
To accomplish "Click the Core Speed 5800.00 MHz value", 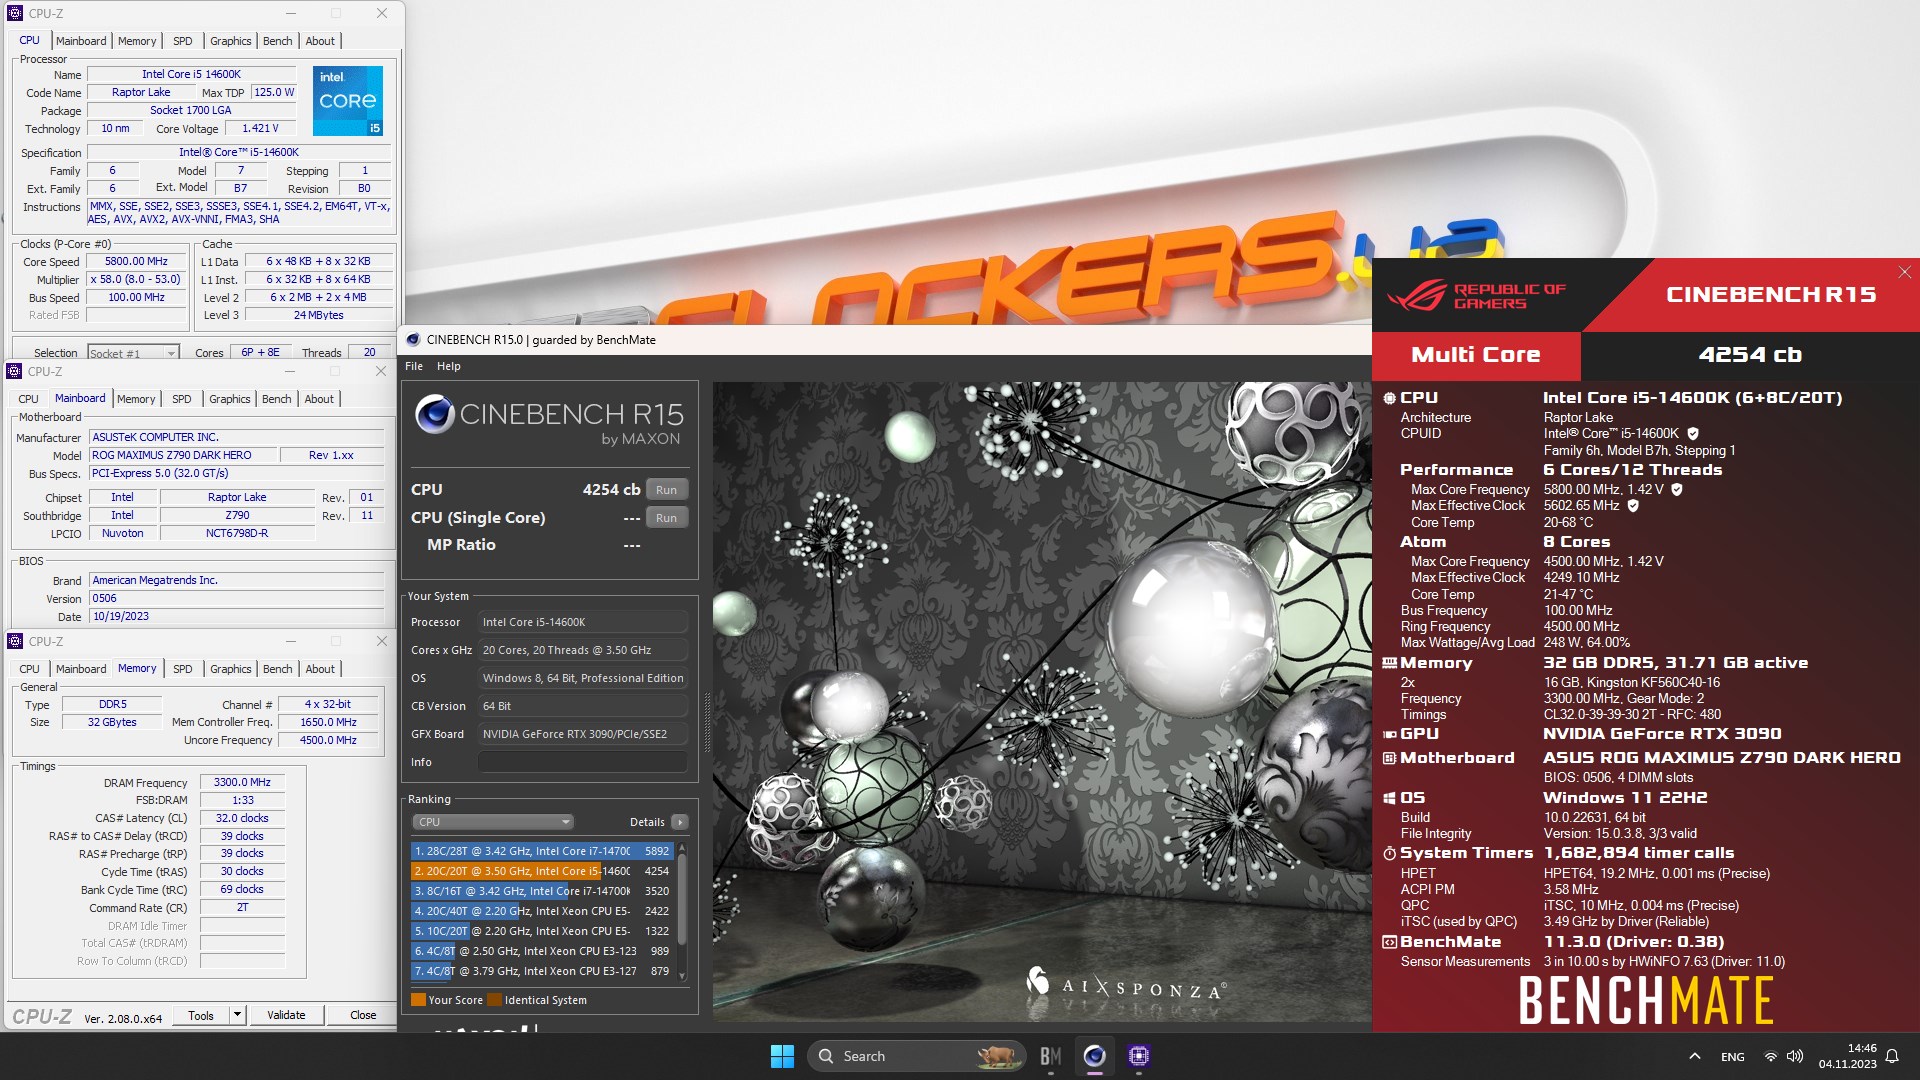I will 136,262.
